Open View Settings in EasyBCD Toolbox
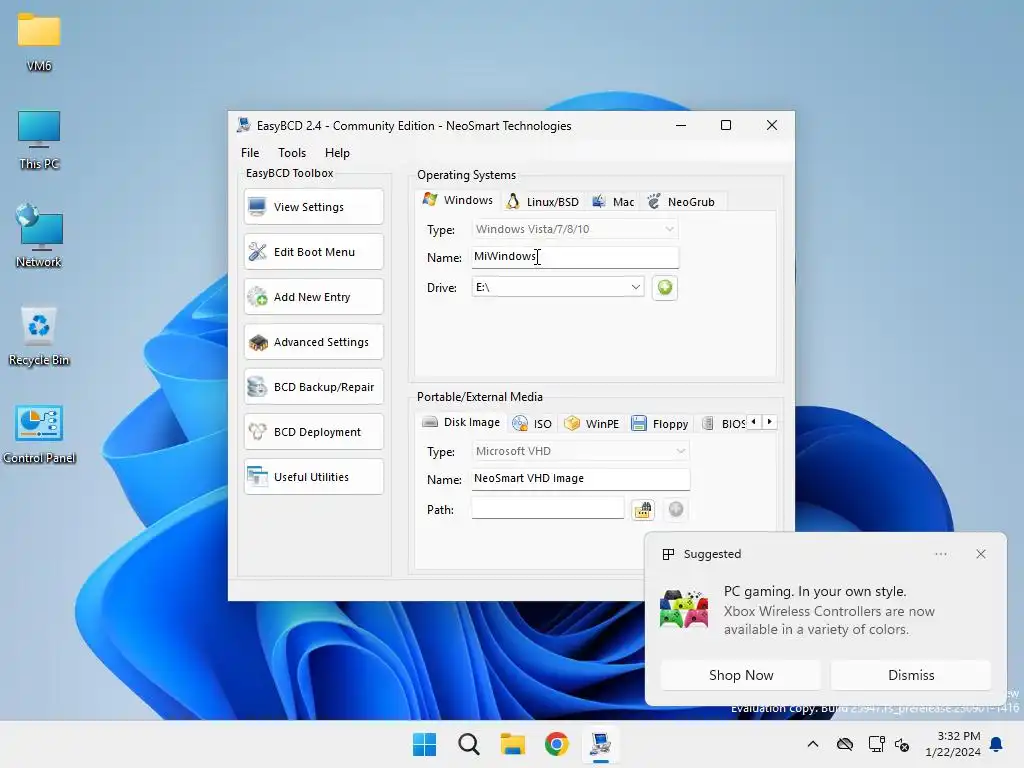1024x768 pixels. [x=313, y=207]
